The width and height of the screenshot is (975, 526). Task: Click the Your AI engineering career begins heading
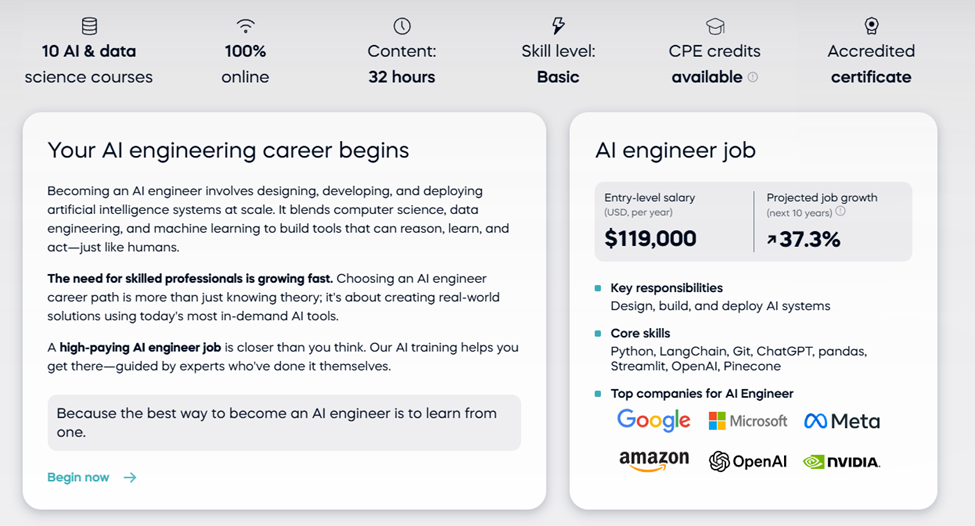(x=228, y=150)
